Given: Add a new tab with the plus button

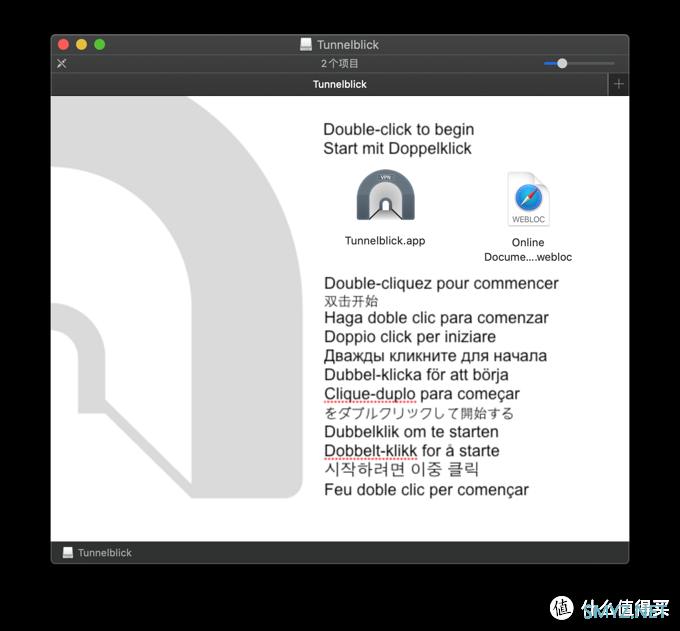Looking at the screenshot, I should [x=619, y=84].
